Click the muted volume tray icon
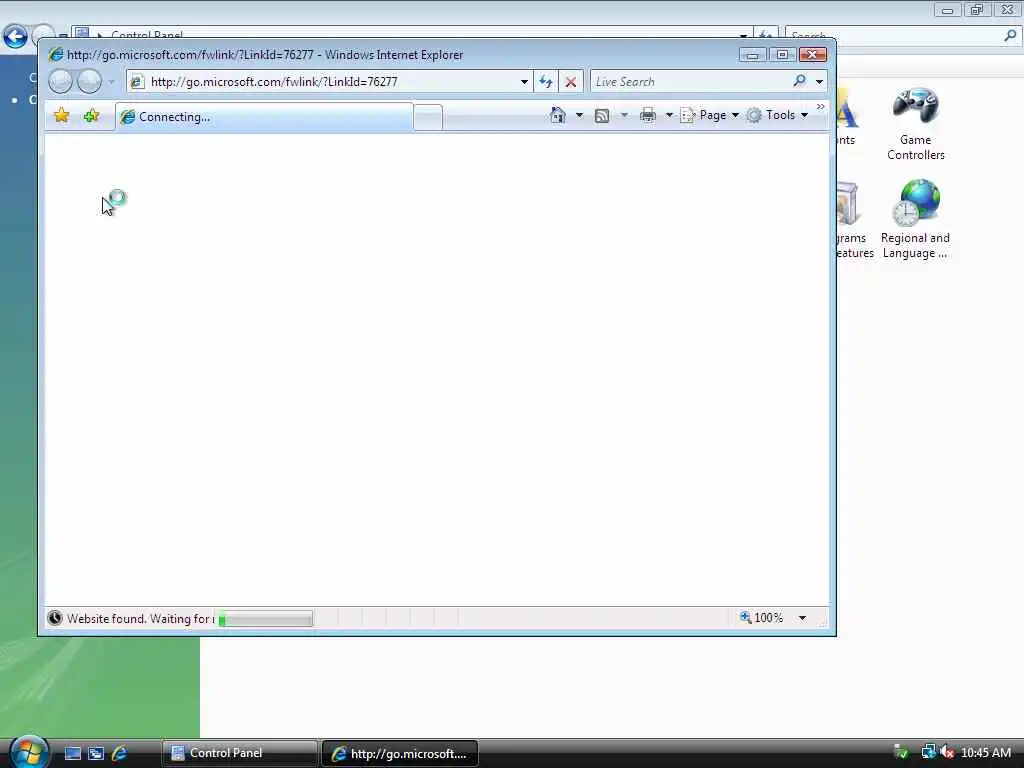 tap(947, 752)
